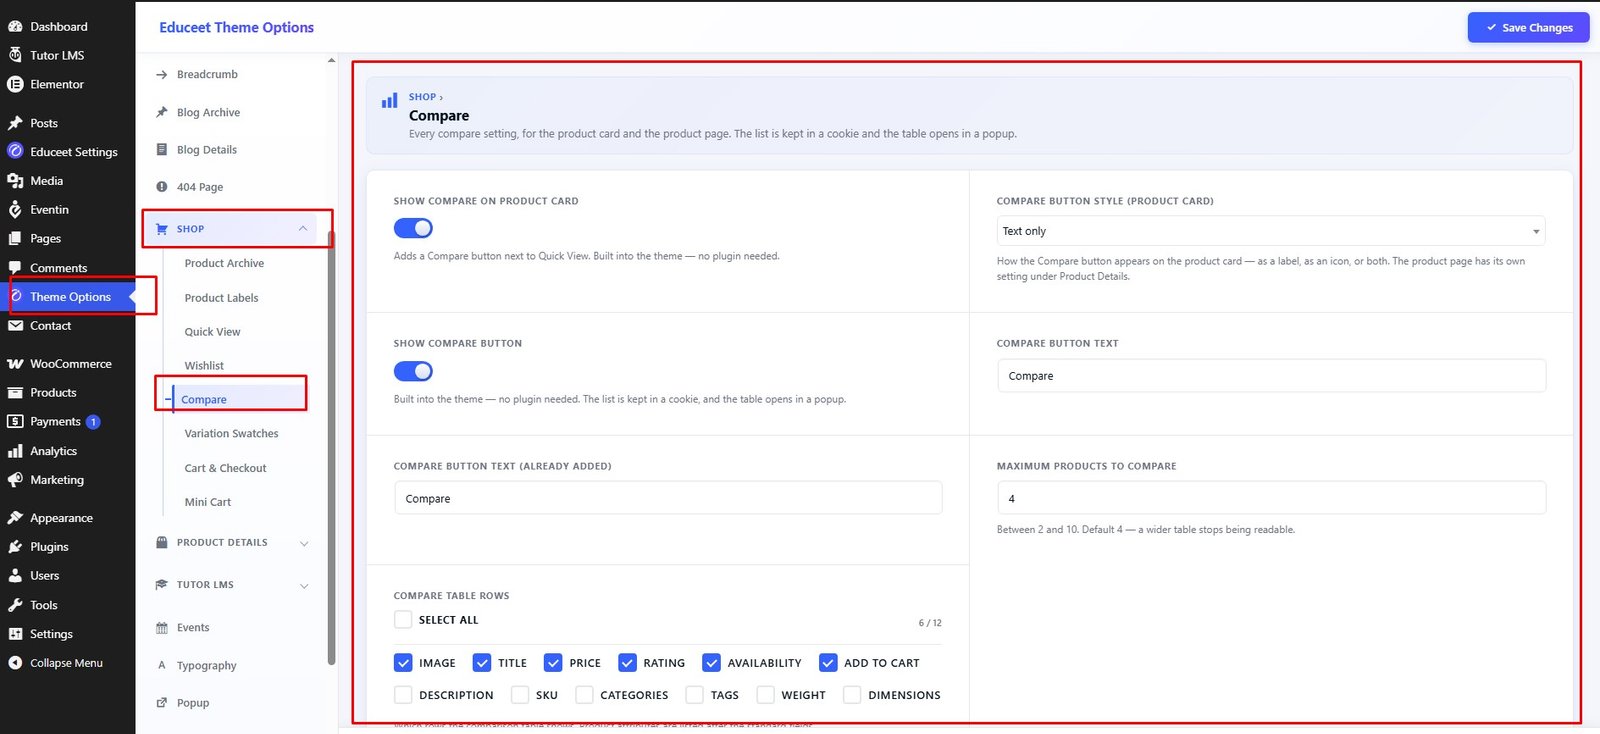Expand the Product Details section chevron

304,543
